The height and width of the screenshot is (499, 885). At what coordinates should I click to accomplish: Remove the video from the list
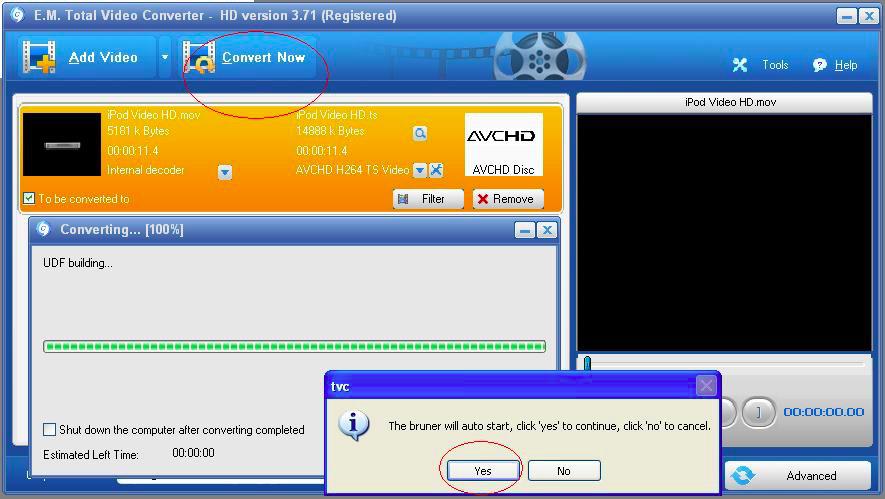click(x=507, y=199)
